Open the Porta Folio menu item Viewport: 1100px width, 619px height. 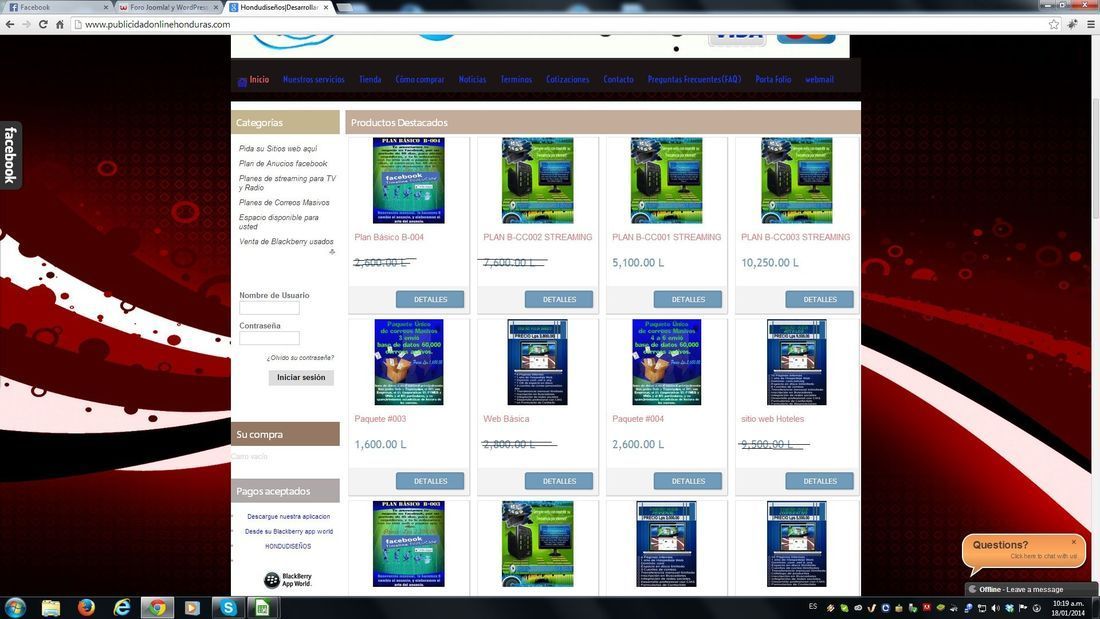pyautogui.click(x=773, y=79)
